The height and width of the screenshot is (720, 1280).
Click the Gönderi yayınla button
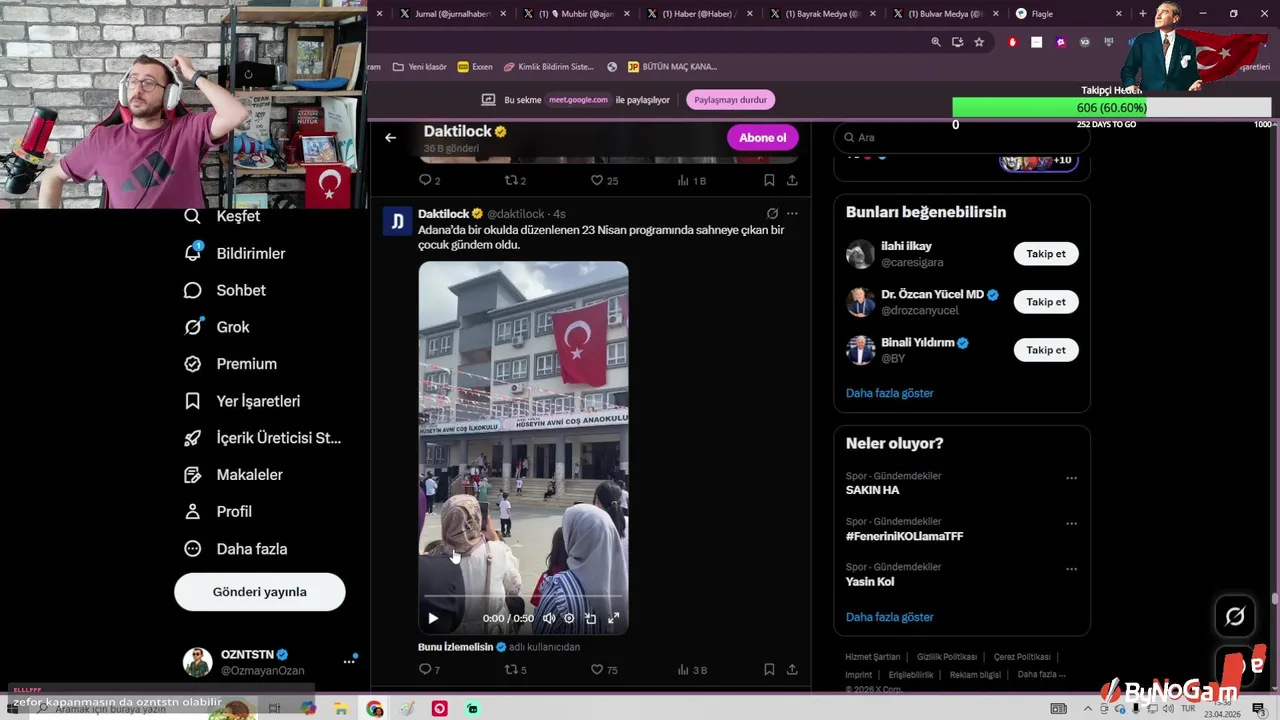[x=260, y=592]
